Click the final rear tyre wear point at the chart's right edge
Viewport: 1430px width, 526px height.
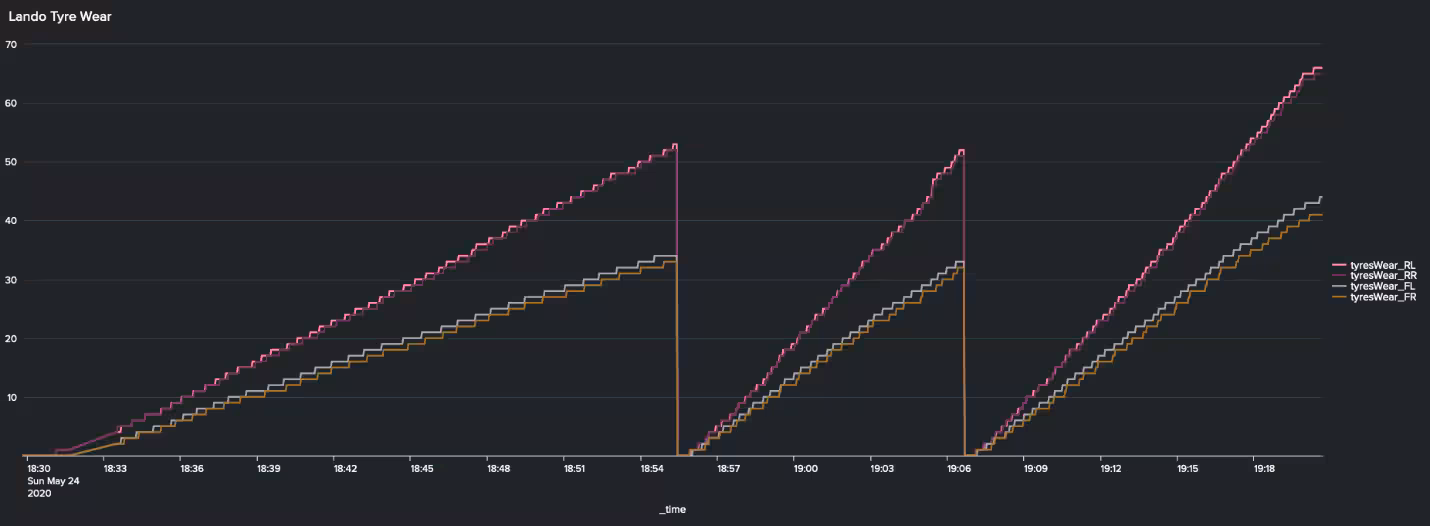(1319, 68)
